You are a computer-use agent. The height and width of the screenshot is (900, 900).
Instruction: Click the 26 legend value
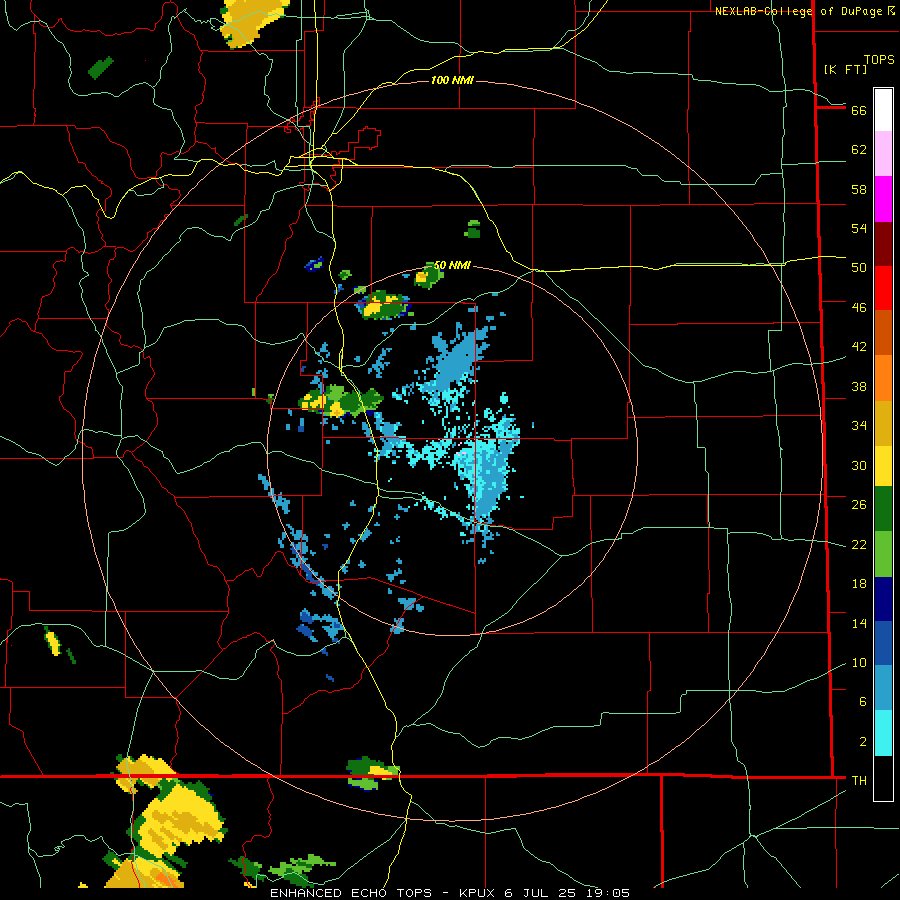coord(859,505)
